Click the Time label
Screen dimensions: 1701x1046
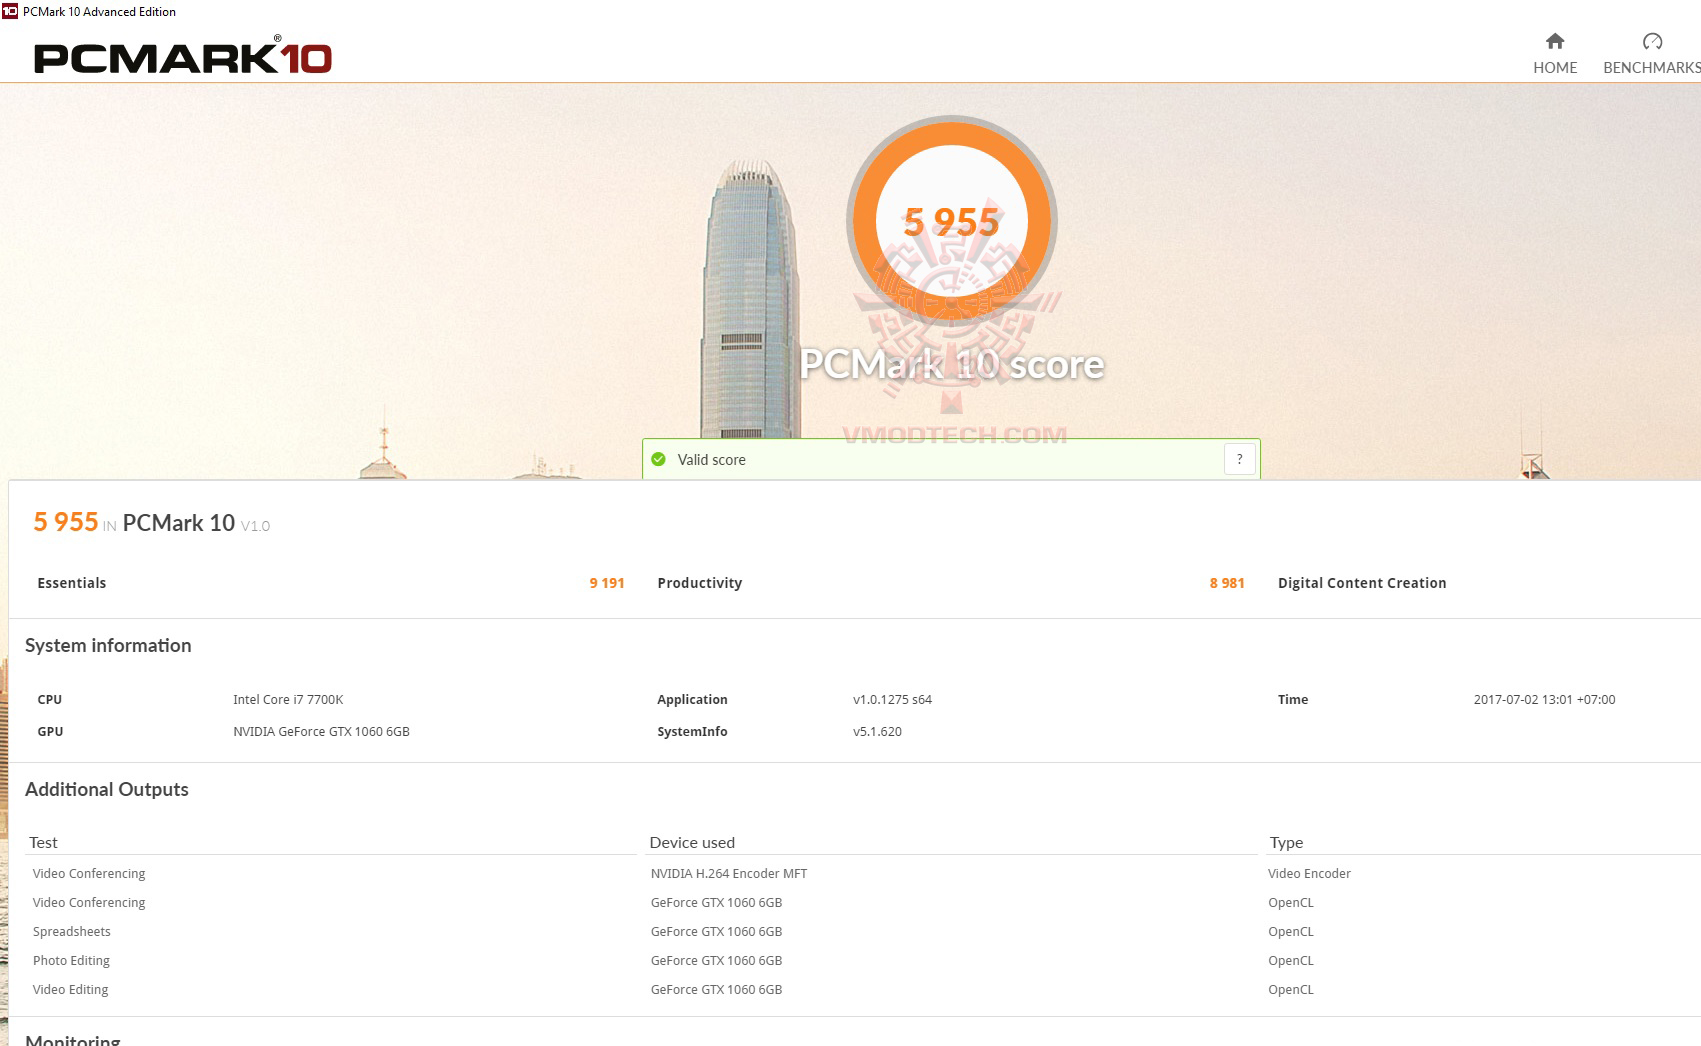click(x=1293, y=700)
